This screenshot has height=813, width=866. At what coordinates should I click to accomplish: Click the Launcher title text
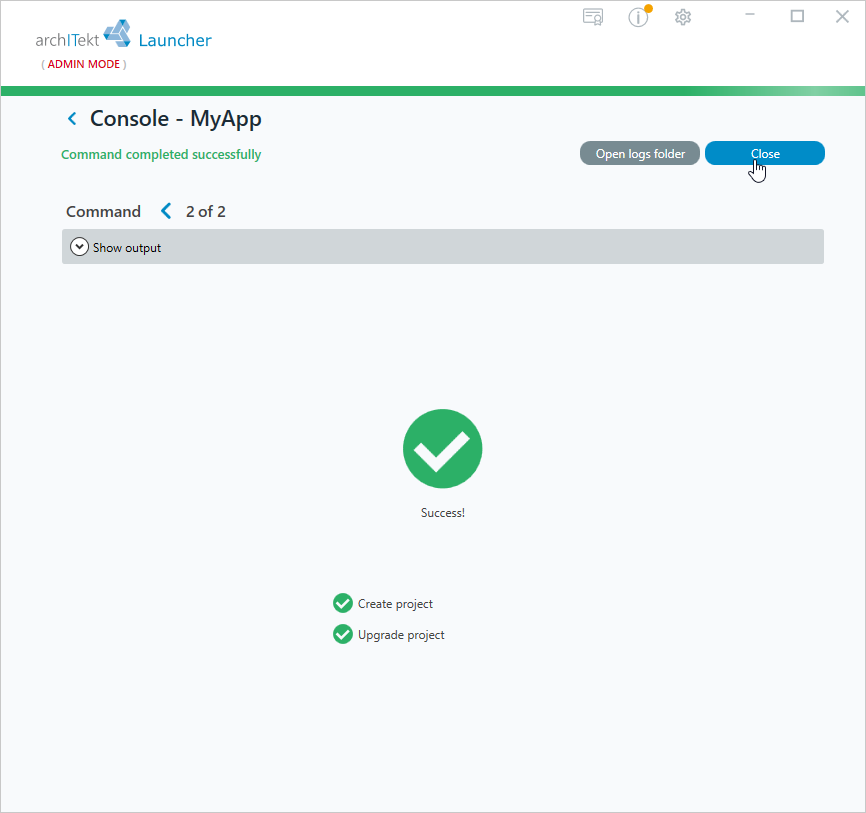point(175,40)
